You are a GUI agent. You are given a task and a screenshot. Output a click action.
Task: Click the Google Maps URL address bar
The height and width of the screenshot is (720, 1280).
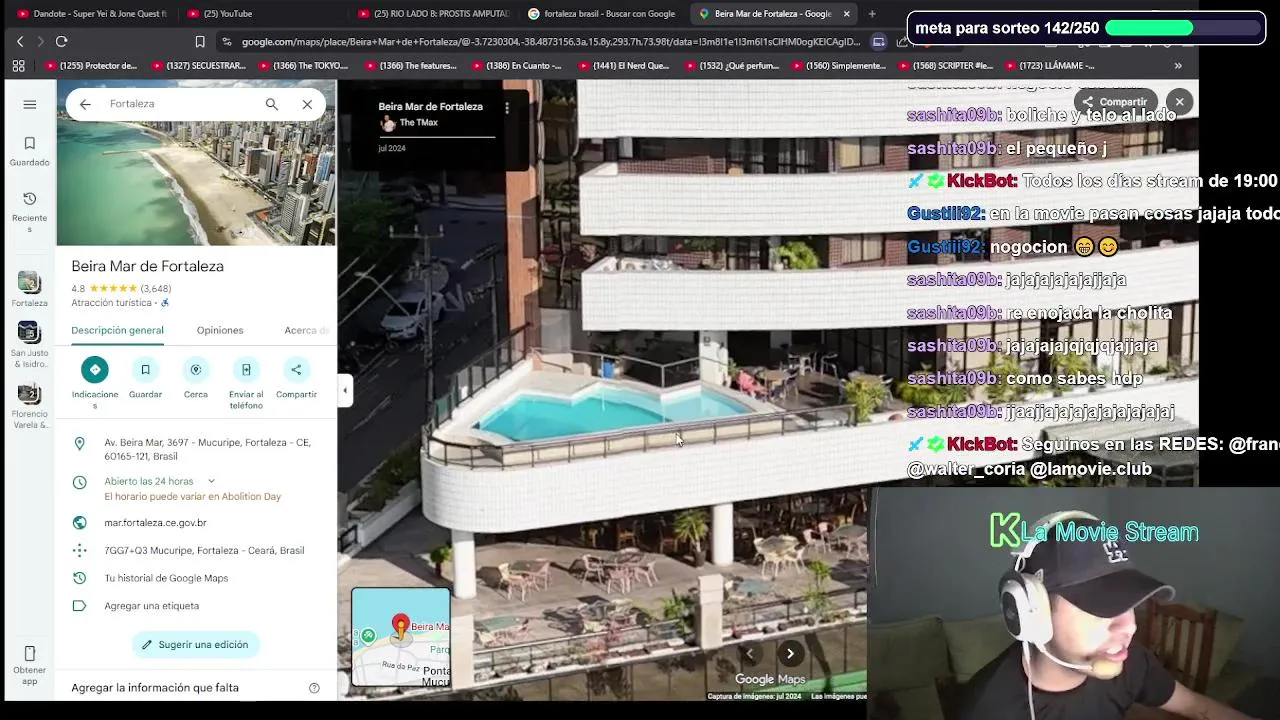550,42
